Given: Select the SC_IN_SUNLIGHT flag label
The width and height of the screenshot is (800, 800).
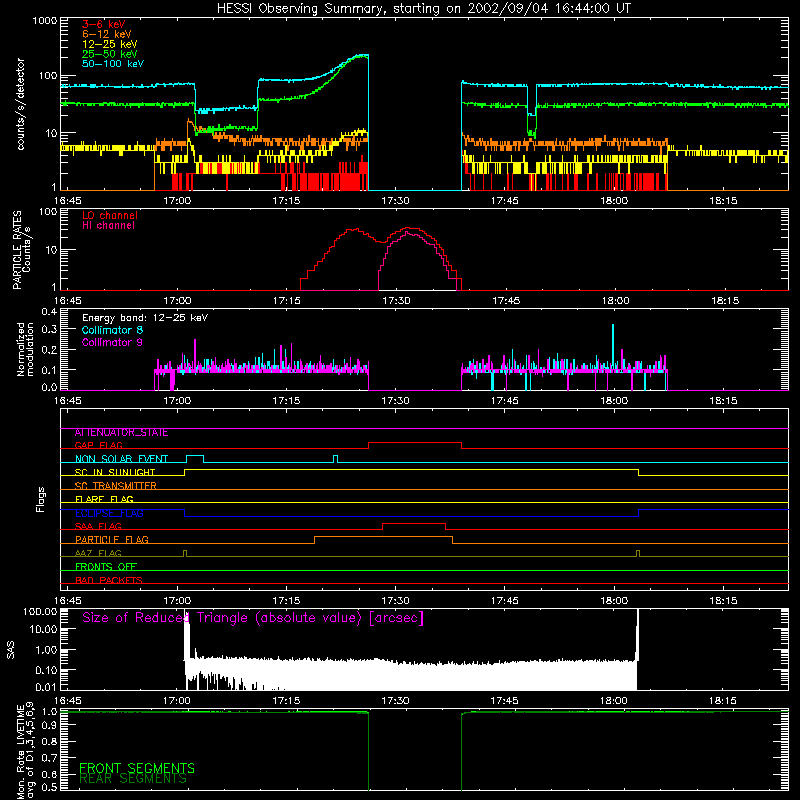Looking at the screenshot, I should [x=115, y=472].
